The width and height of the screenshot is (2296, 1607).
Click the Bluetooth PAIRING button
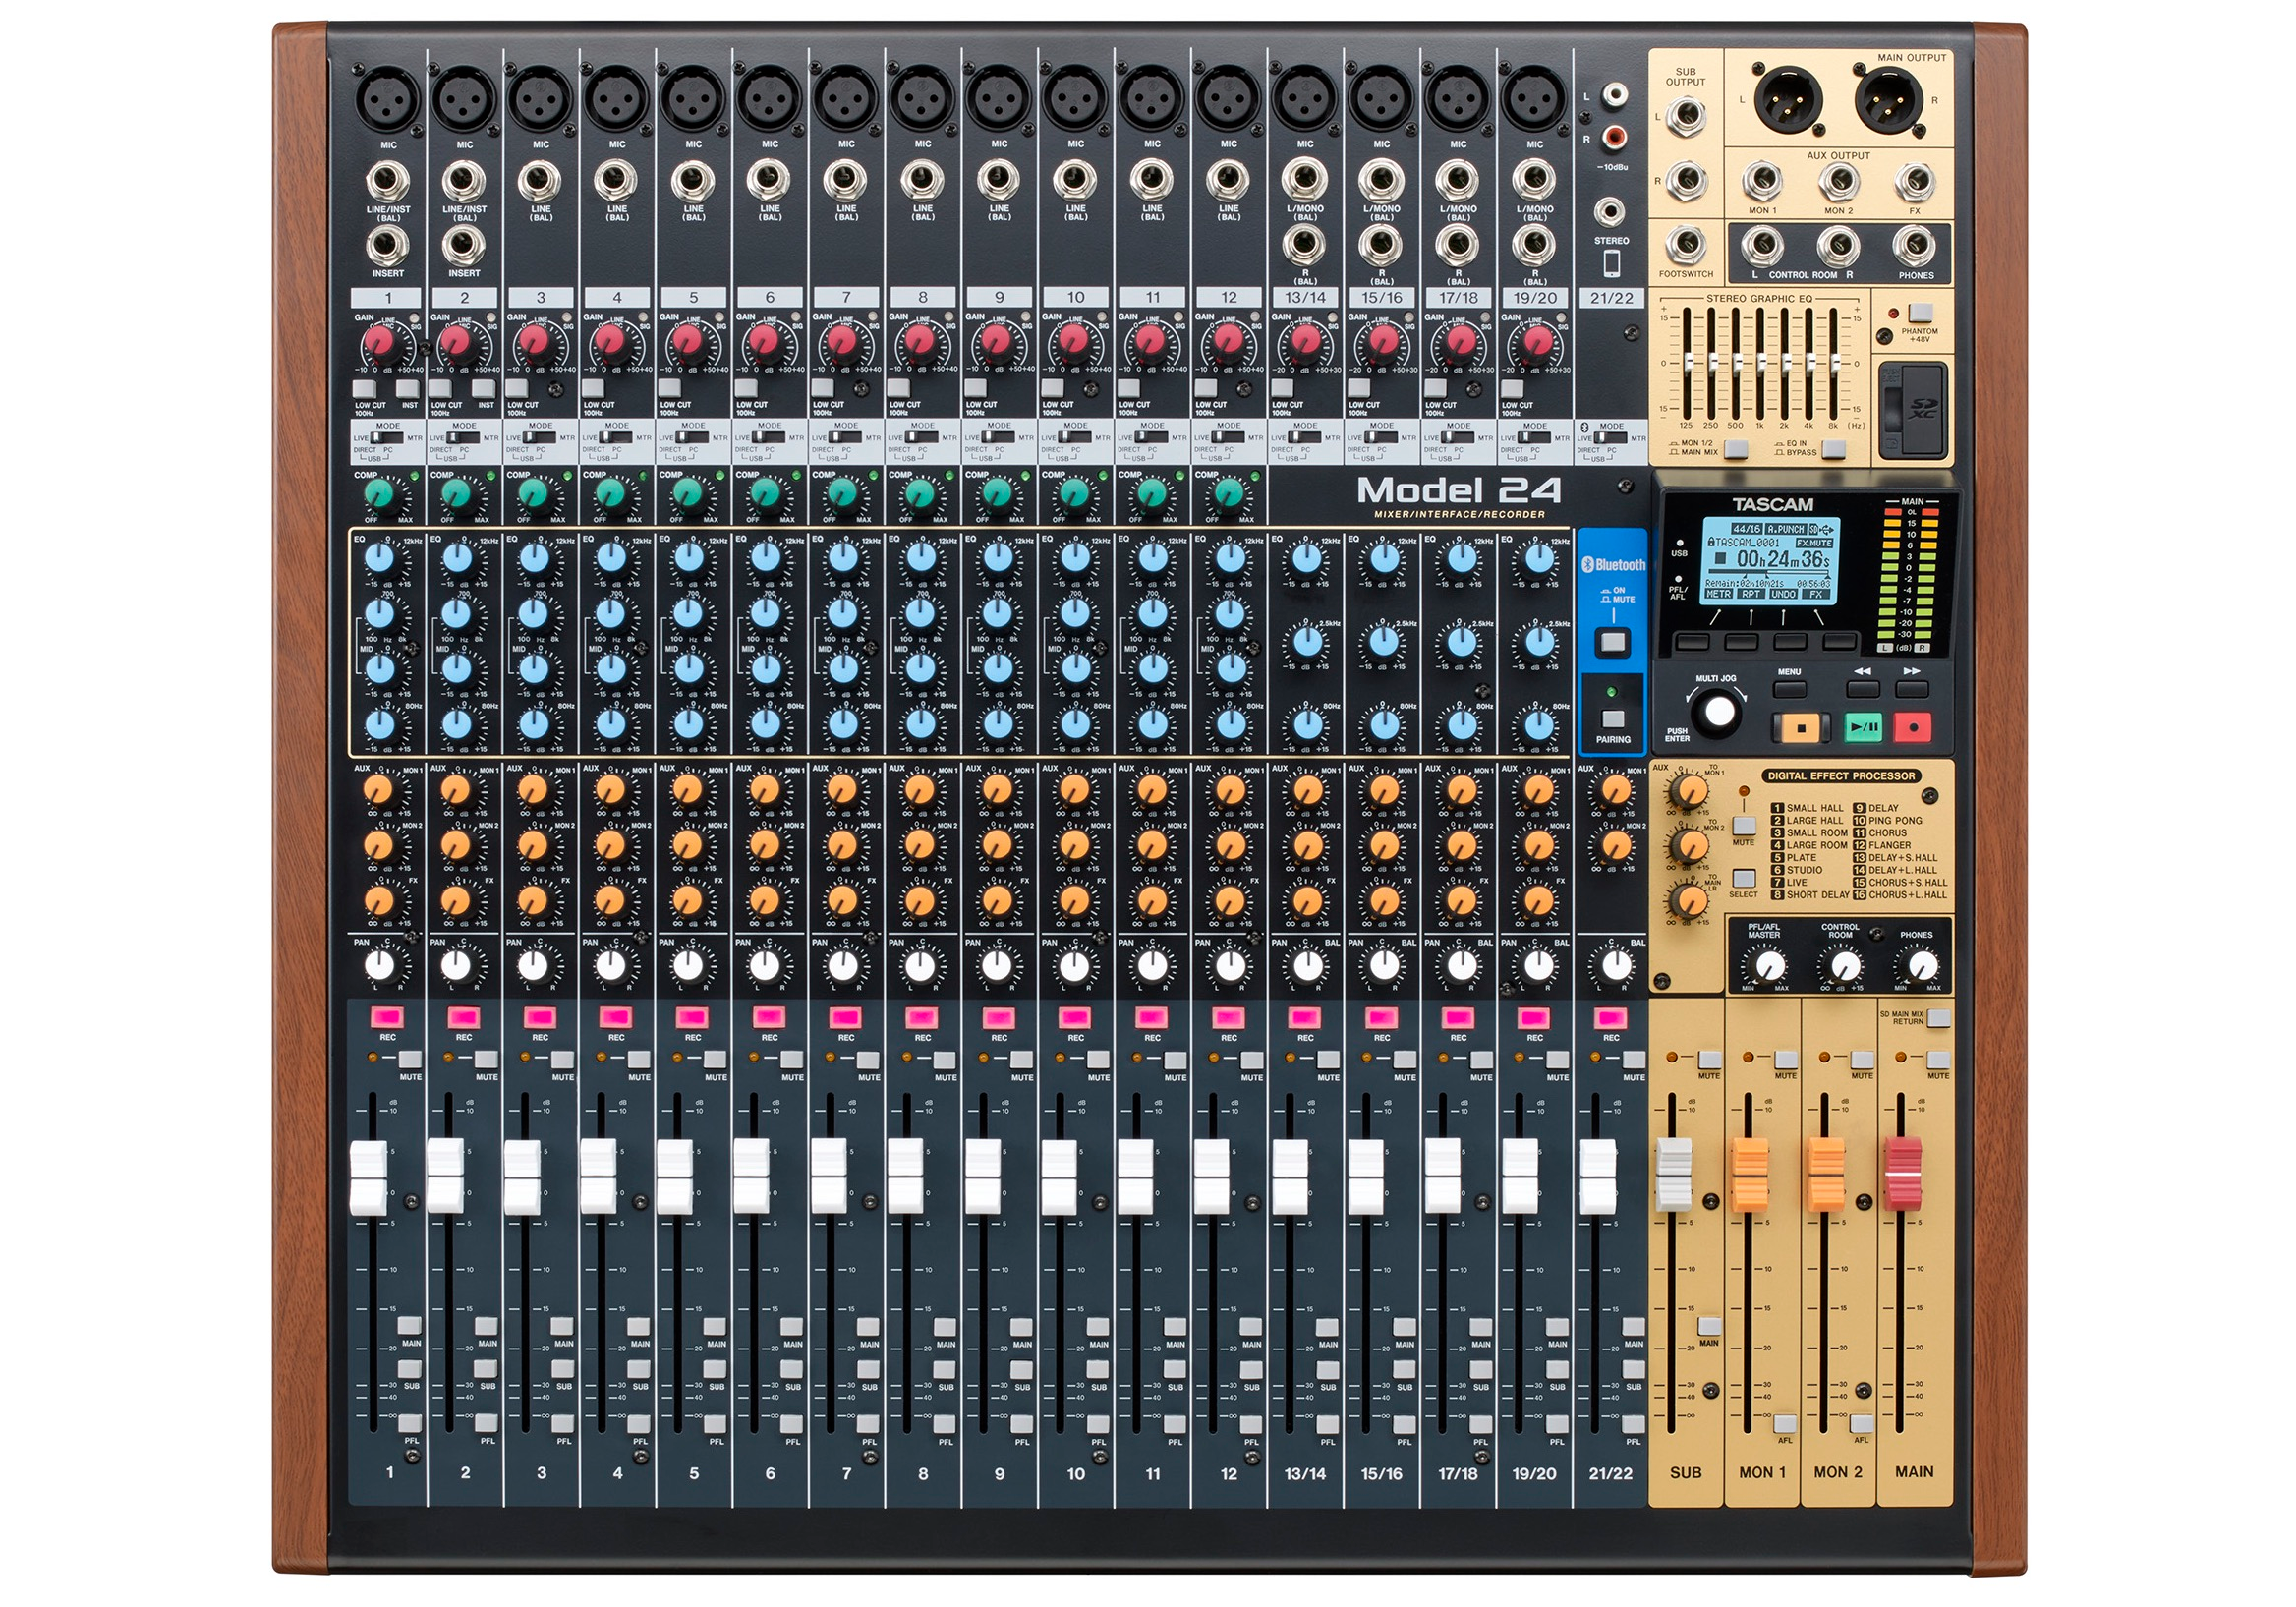click(1612, 719)
